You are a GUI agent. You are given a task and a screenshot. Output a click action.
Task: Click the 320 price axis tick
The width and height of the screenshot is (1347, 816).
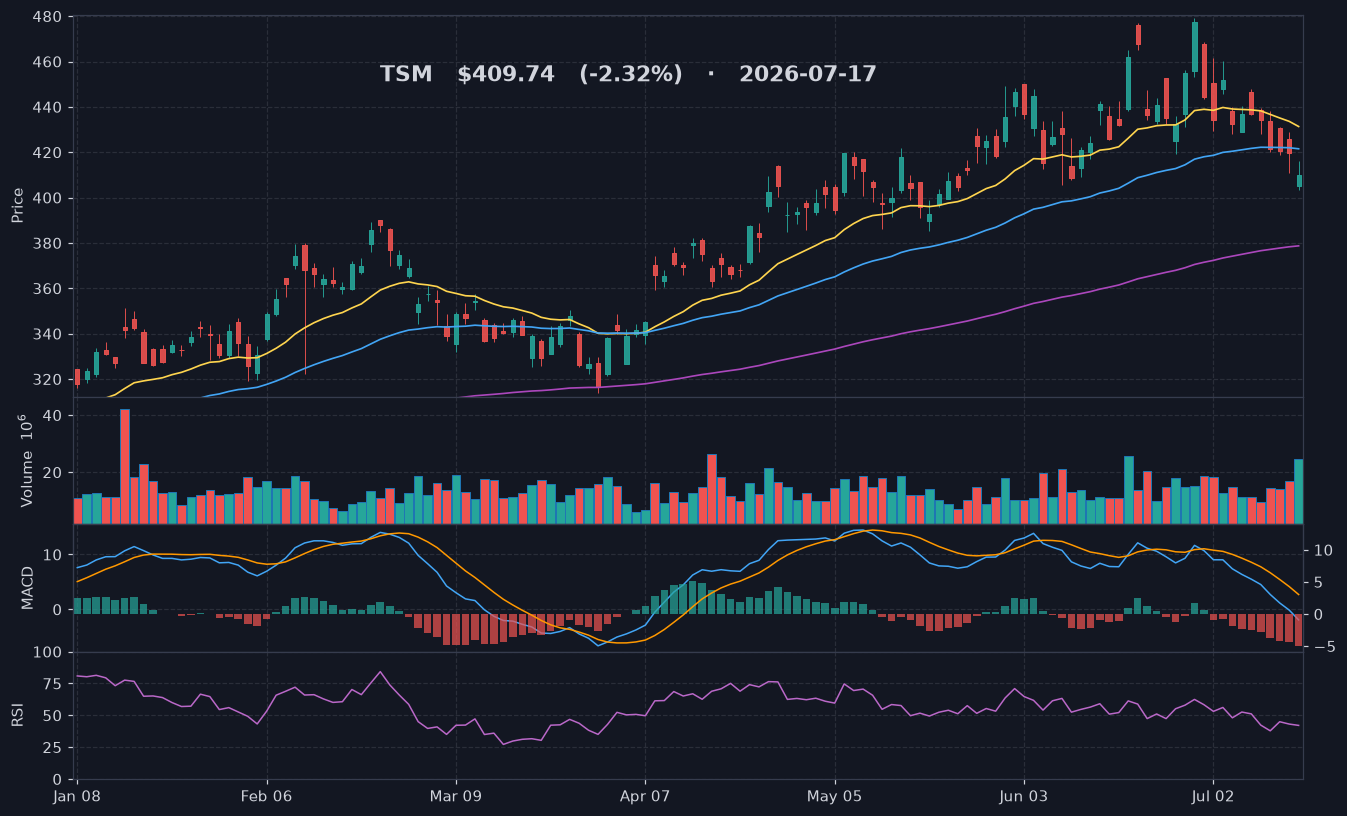(x=47, y=380)
